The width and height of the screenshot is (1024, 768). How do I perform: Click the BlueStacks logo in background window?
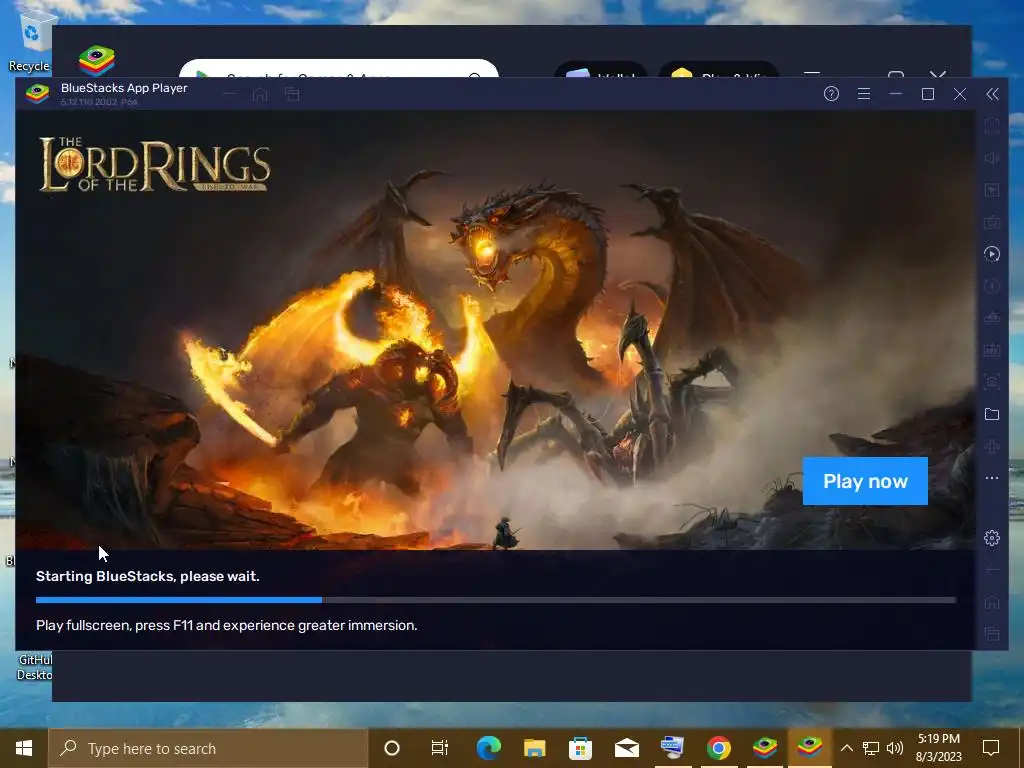[97, 61]
